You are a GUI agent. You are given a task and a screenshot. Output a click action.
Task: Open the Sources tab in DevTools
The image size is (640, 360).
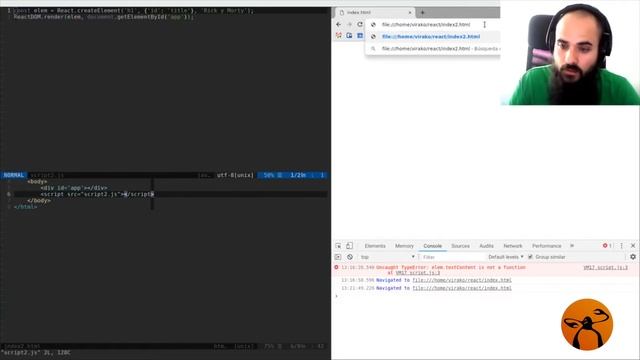click(460, 246)
